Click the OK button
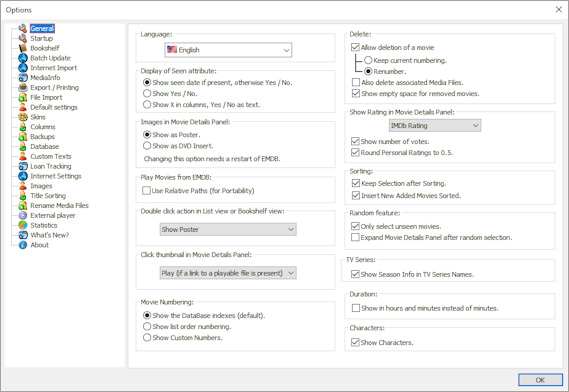 pyautogui.click(x=540, y=380)
